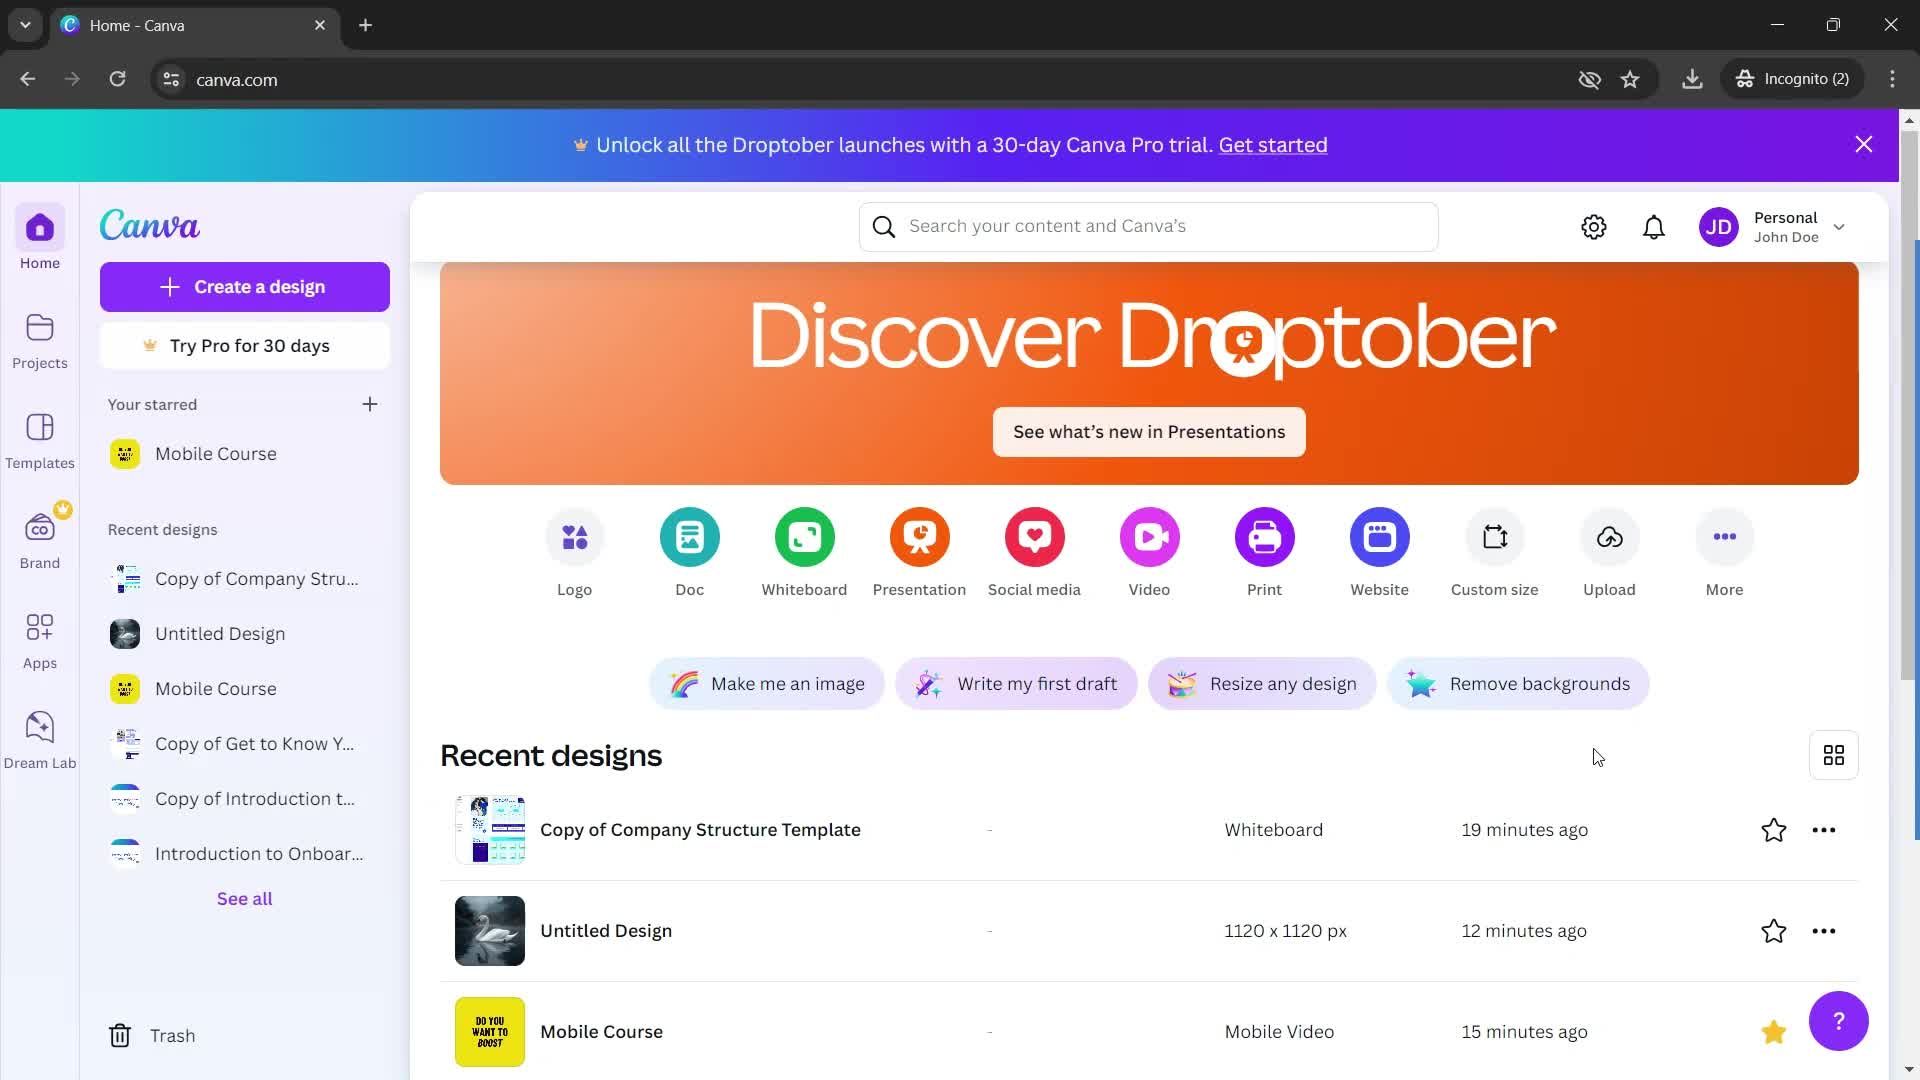The image size is (1920, 1080).
Task: Select the Presentation design type icon
Action: click(x=920, y=538)
